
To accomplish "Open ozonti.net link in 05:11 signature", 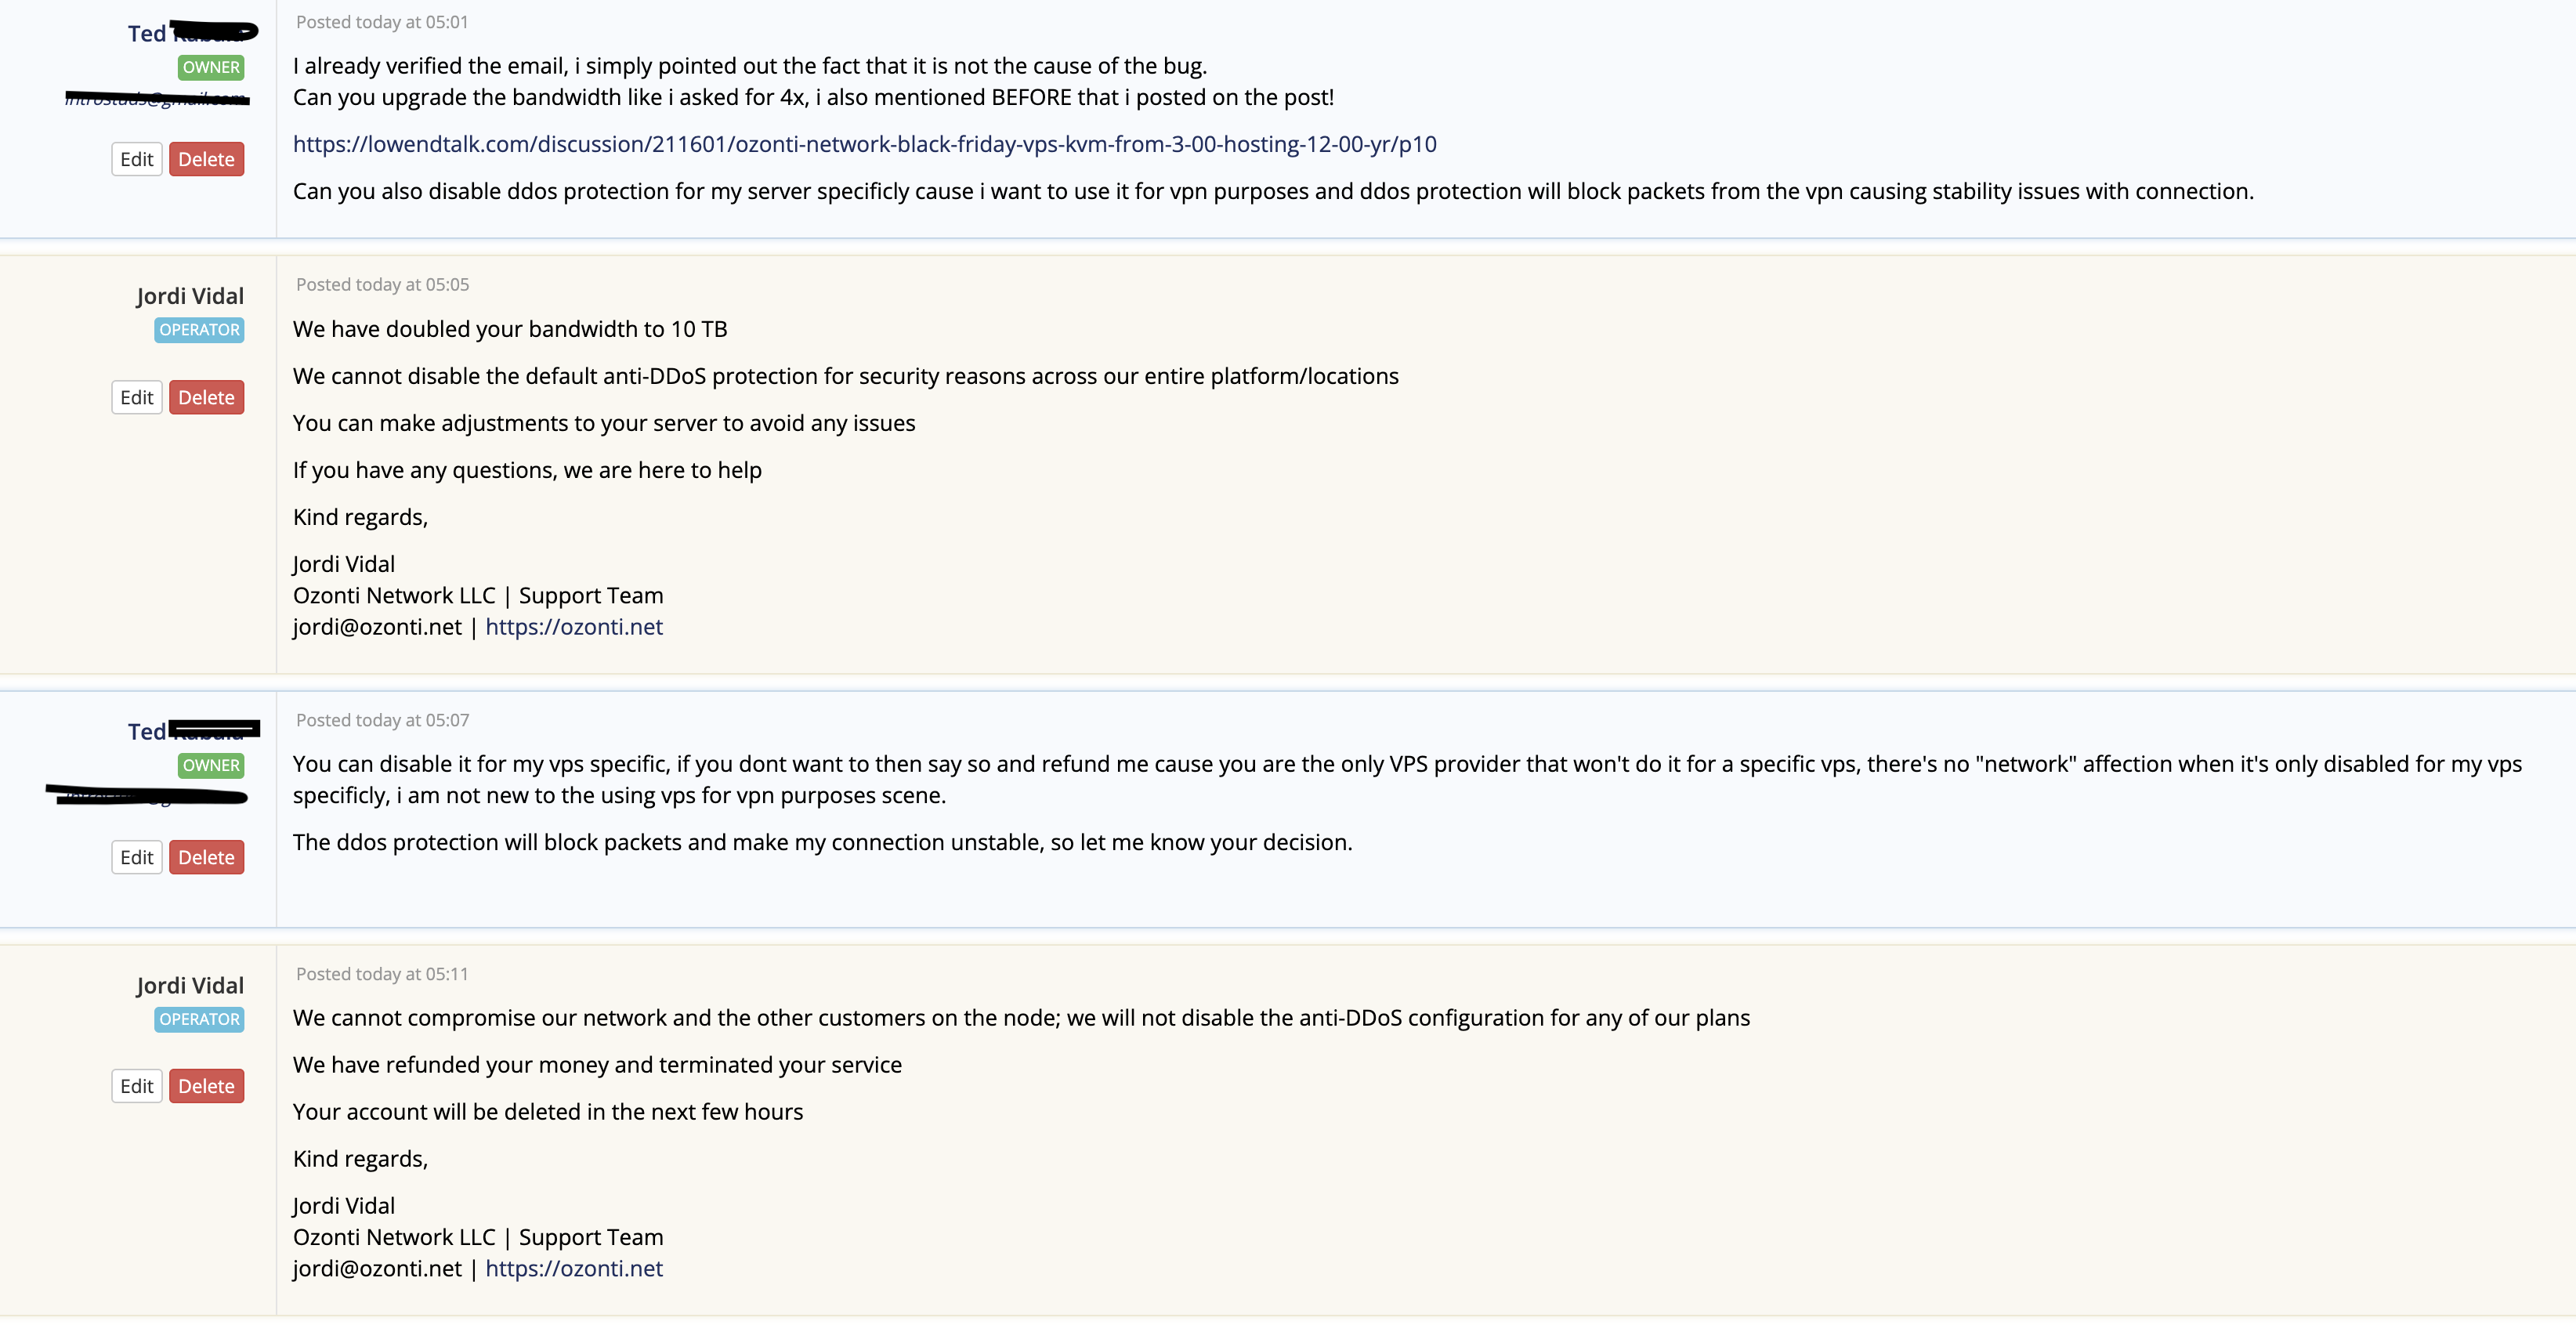I will [574, 1269].
